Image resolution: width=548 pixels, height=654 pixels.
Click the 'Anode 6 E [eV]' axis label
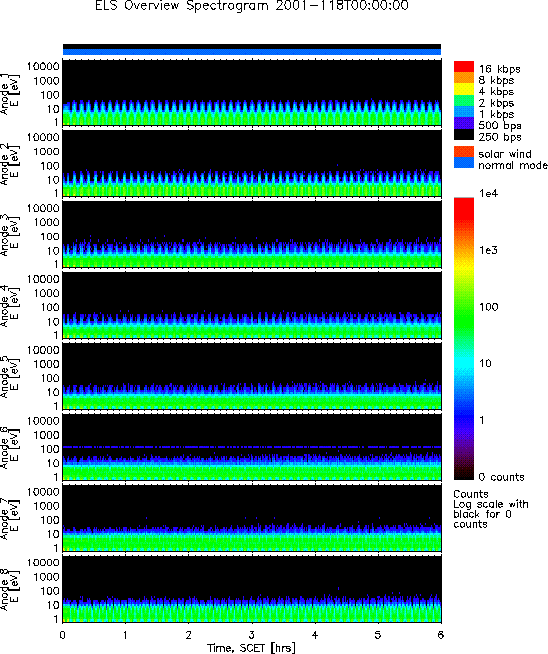pyautogui.click(x=10, y=448)
